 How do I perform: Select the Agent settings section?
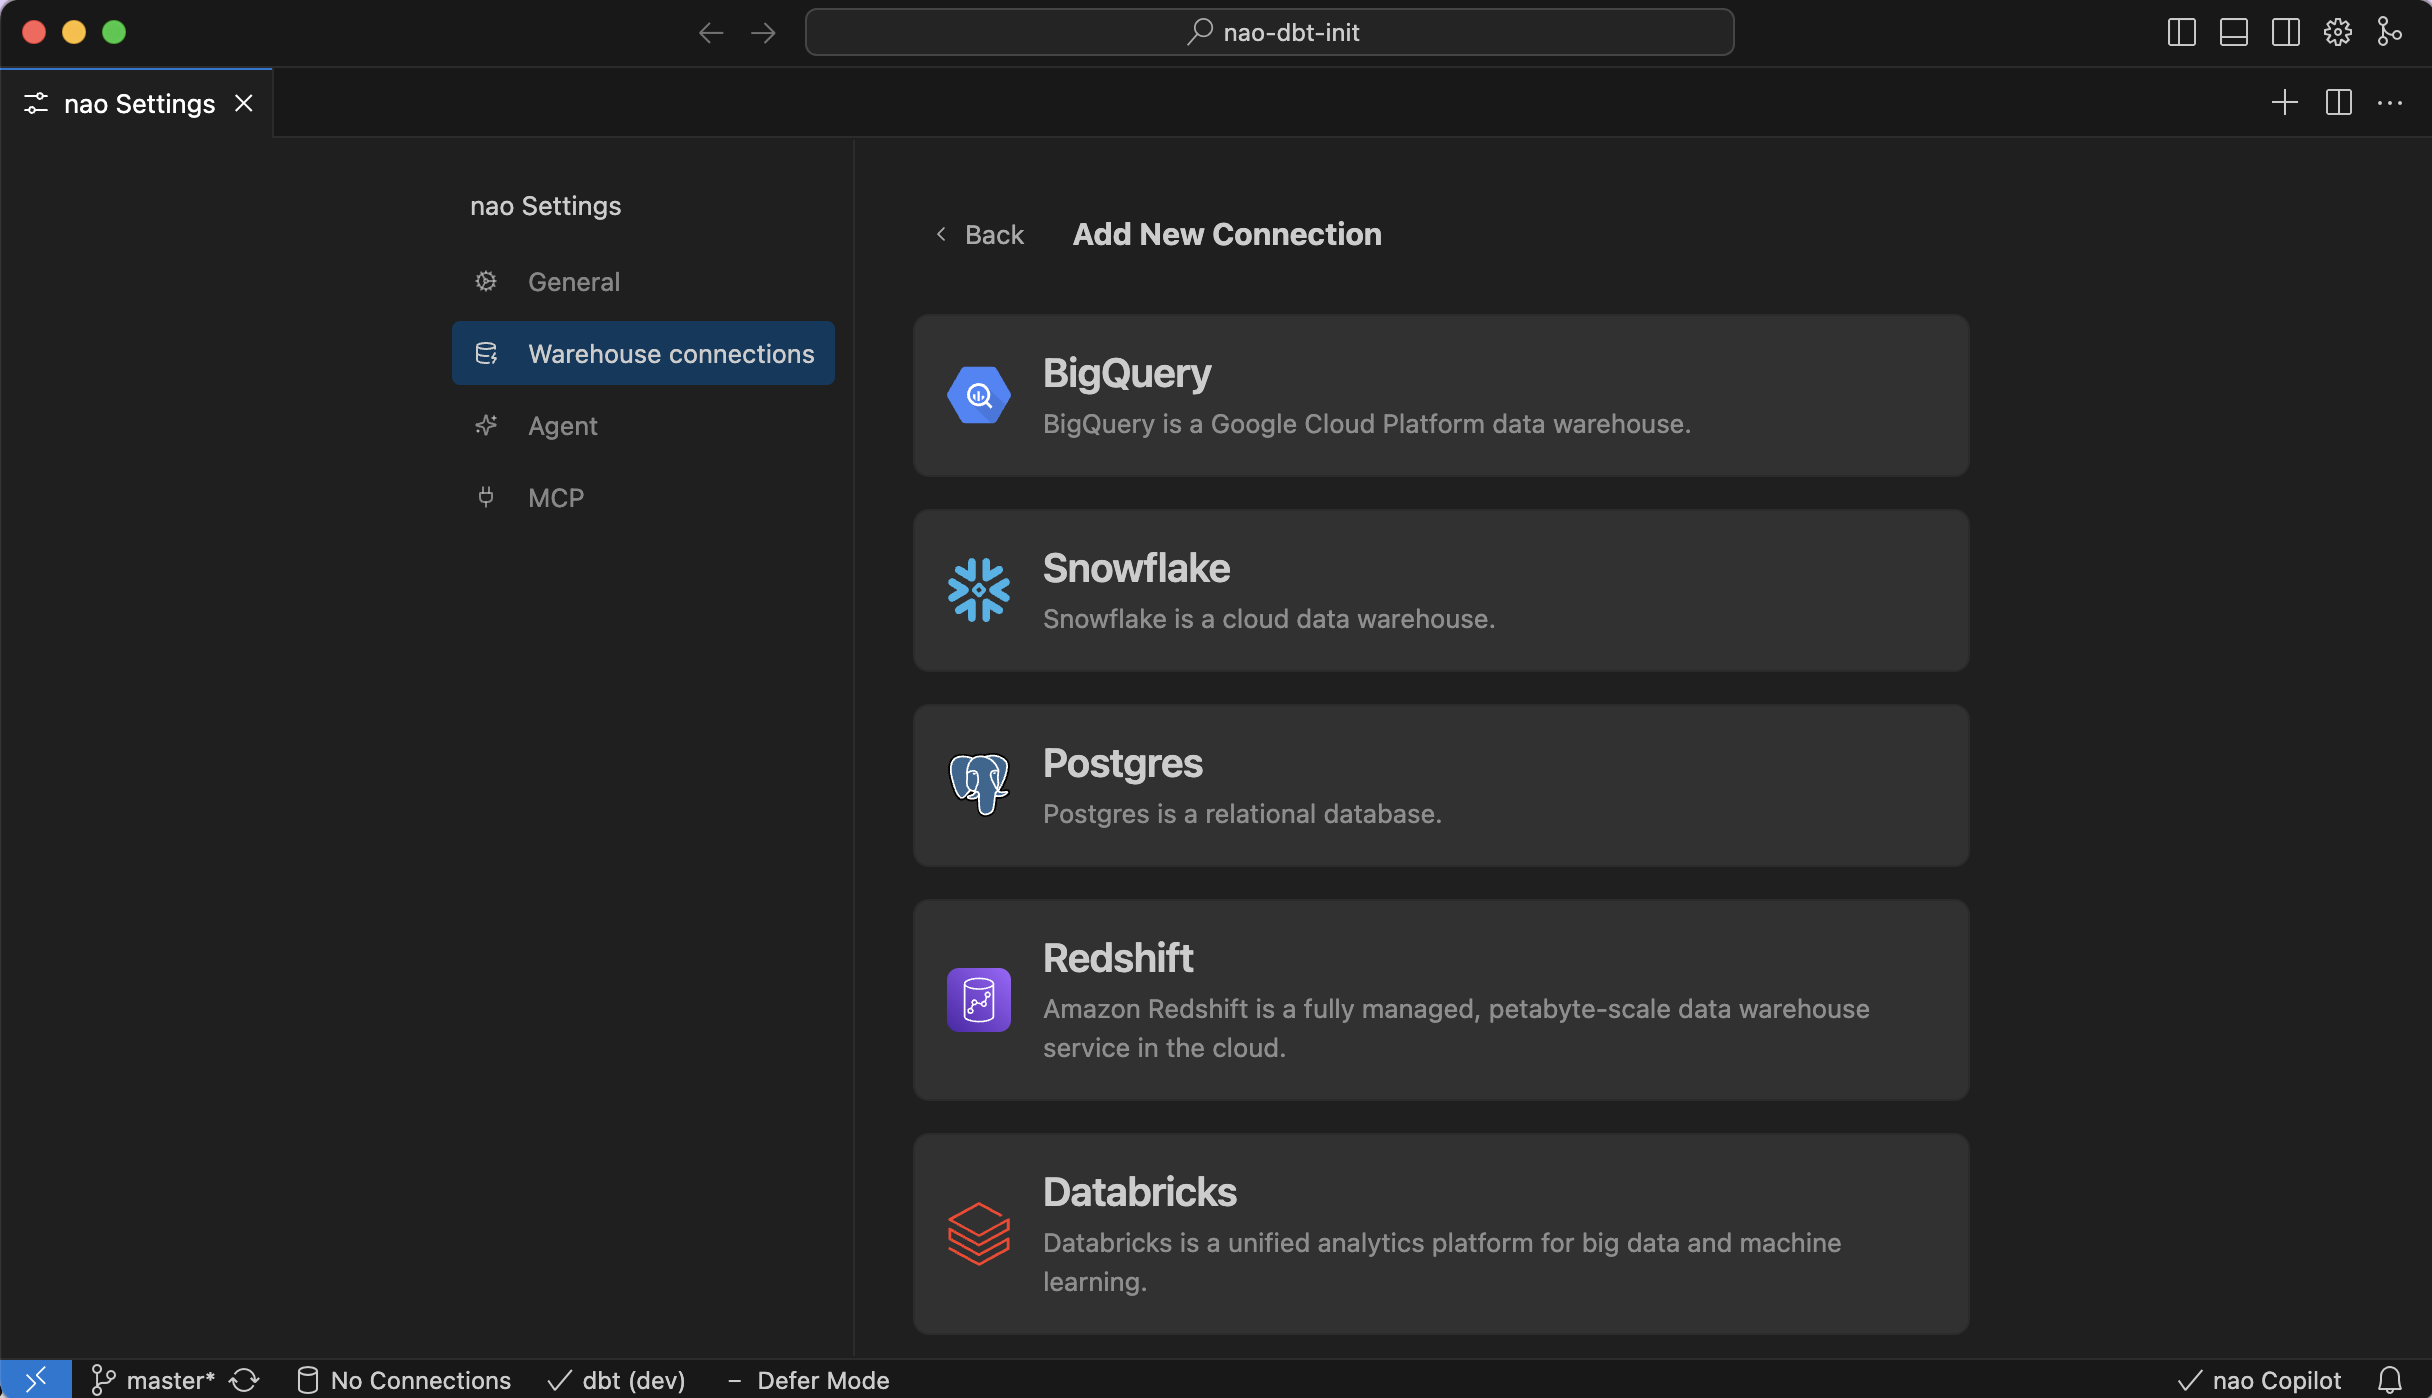(x=563, y=425)
